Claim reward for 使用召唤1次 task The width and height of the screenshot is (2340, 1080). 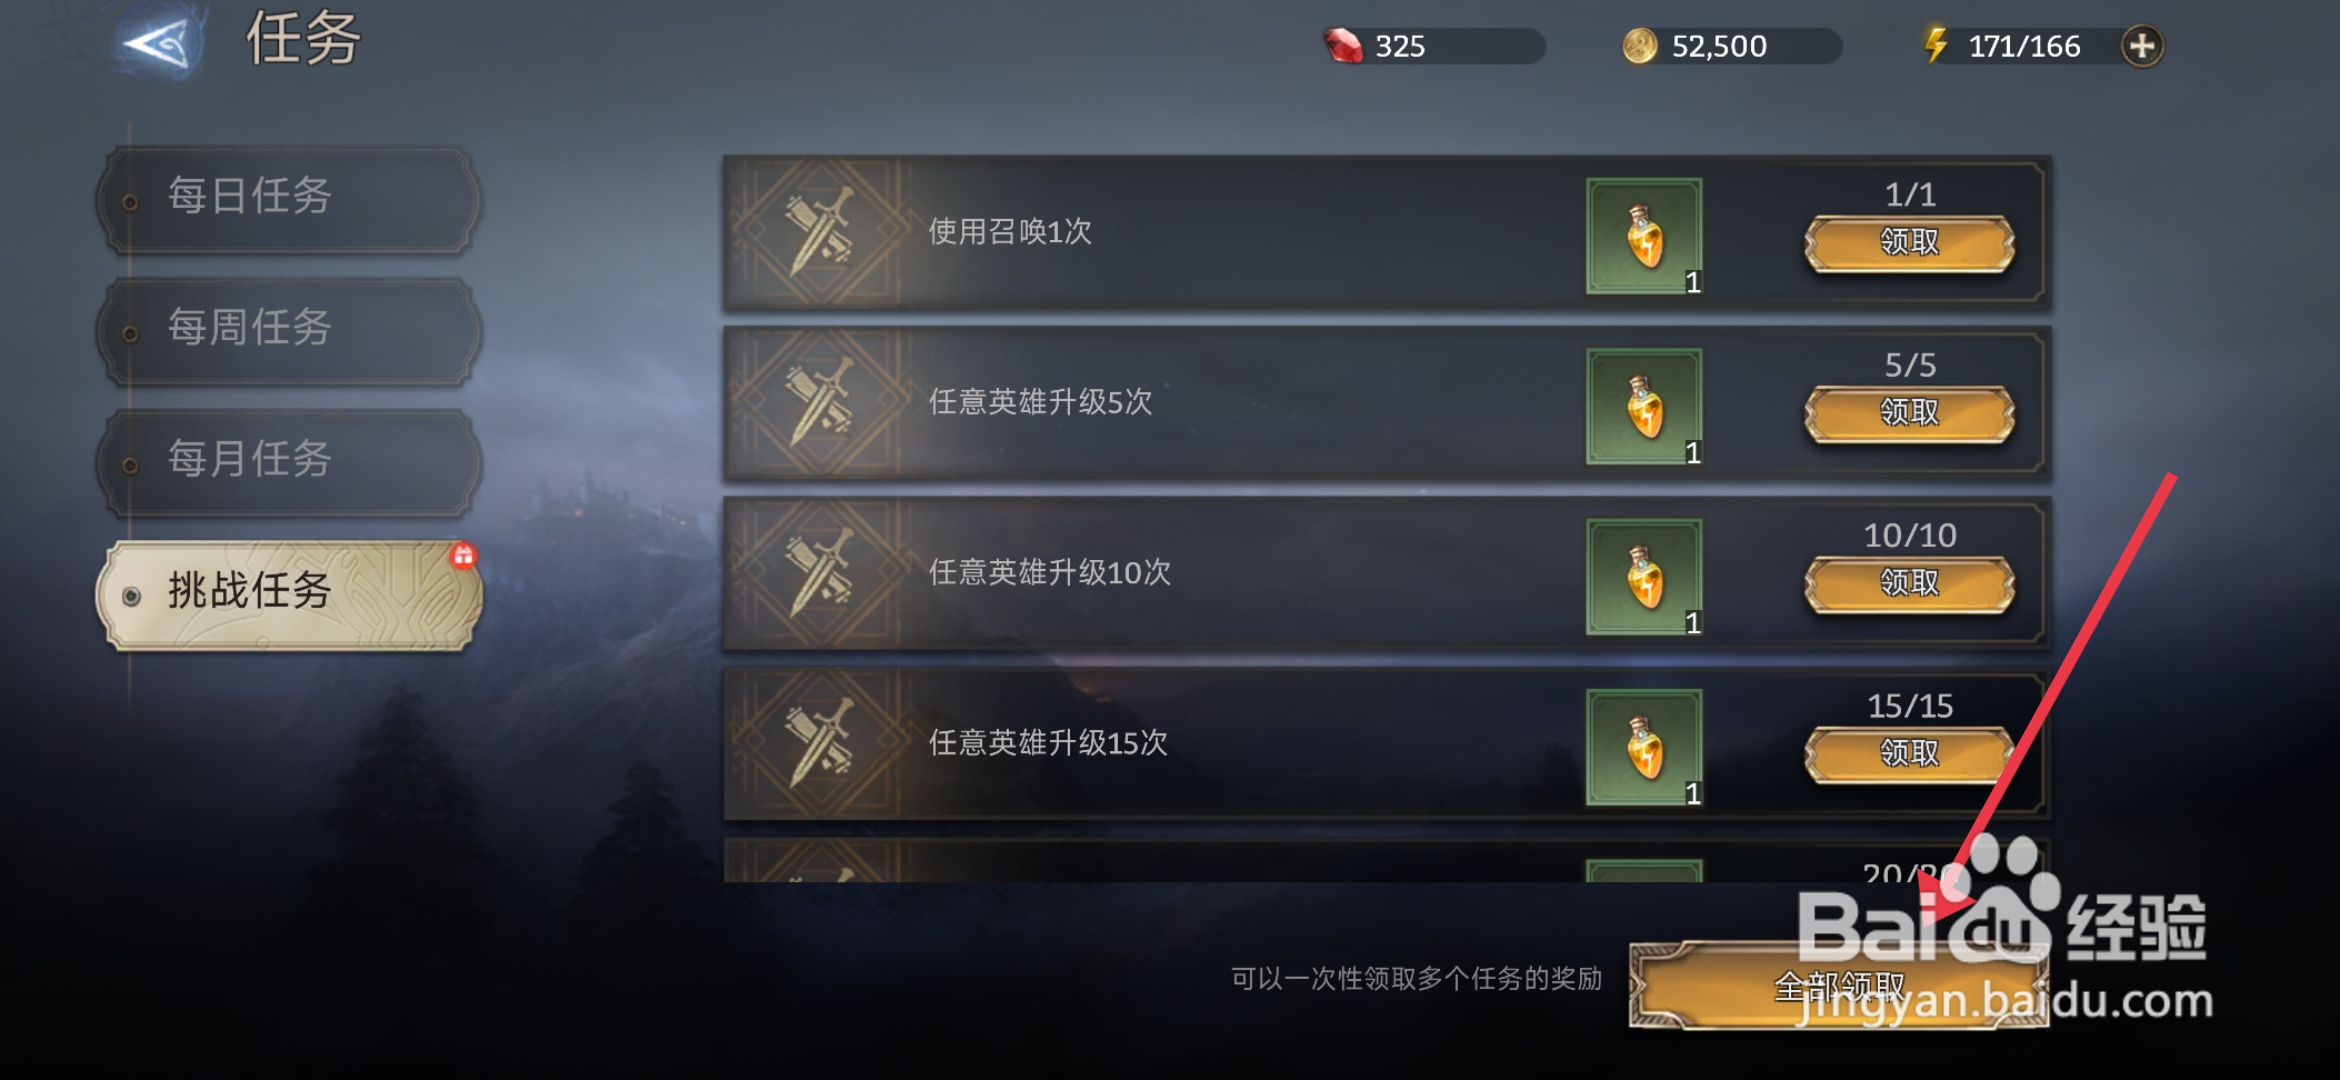pyautogui.click(x=1909, y=243)
